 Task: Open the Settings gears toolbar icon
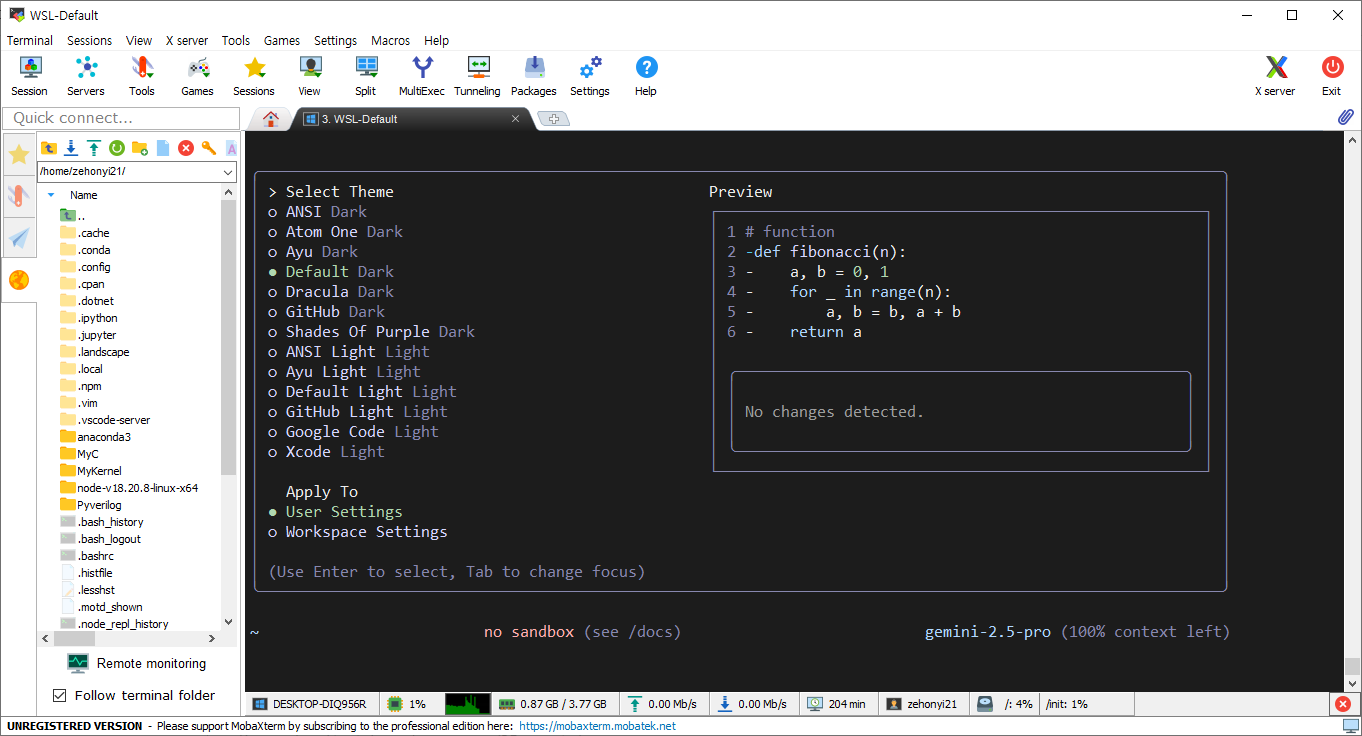coord(590,77)
